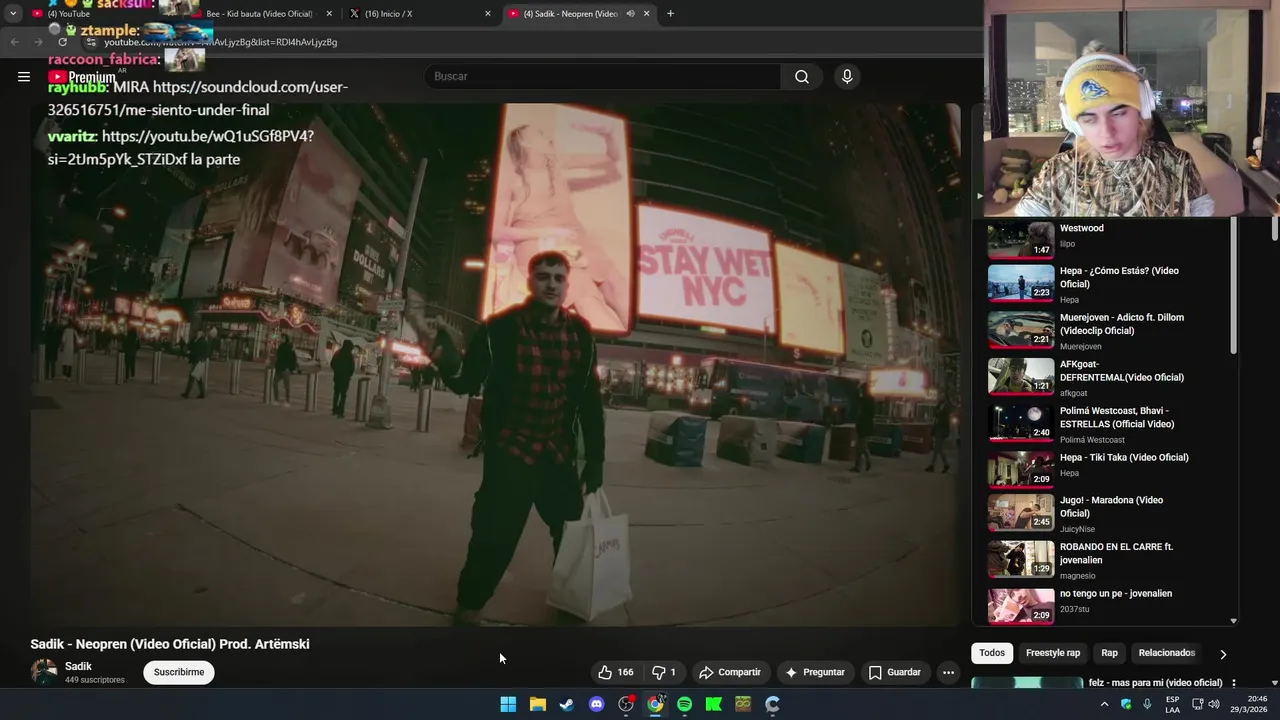Open Minecraft from the taskbar
This screenshot has height=720, width=1280.
[743, 704]
